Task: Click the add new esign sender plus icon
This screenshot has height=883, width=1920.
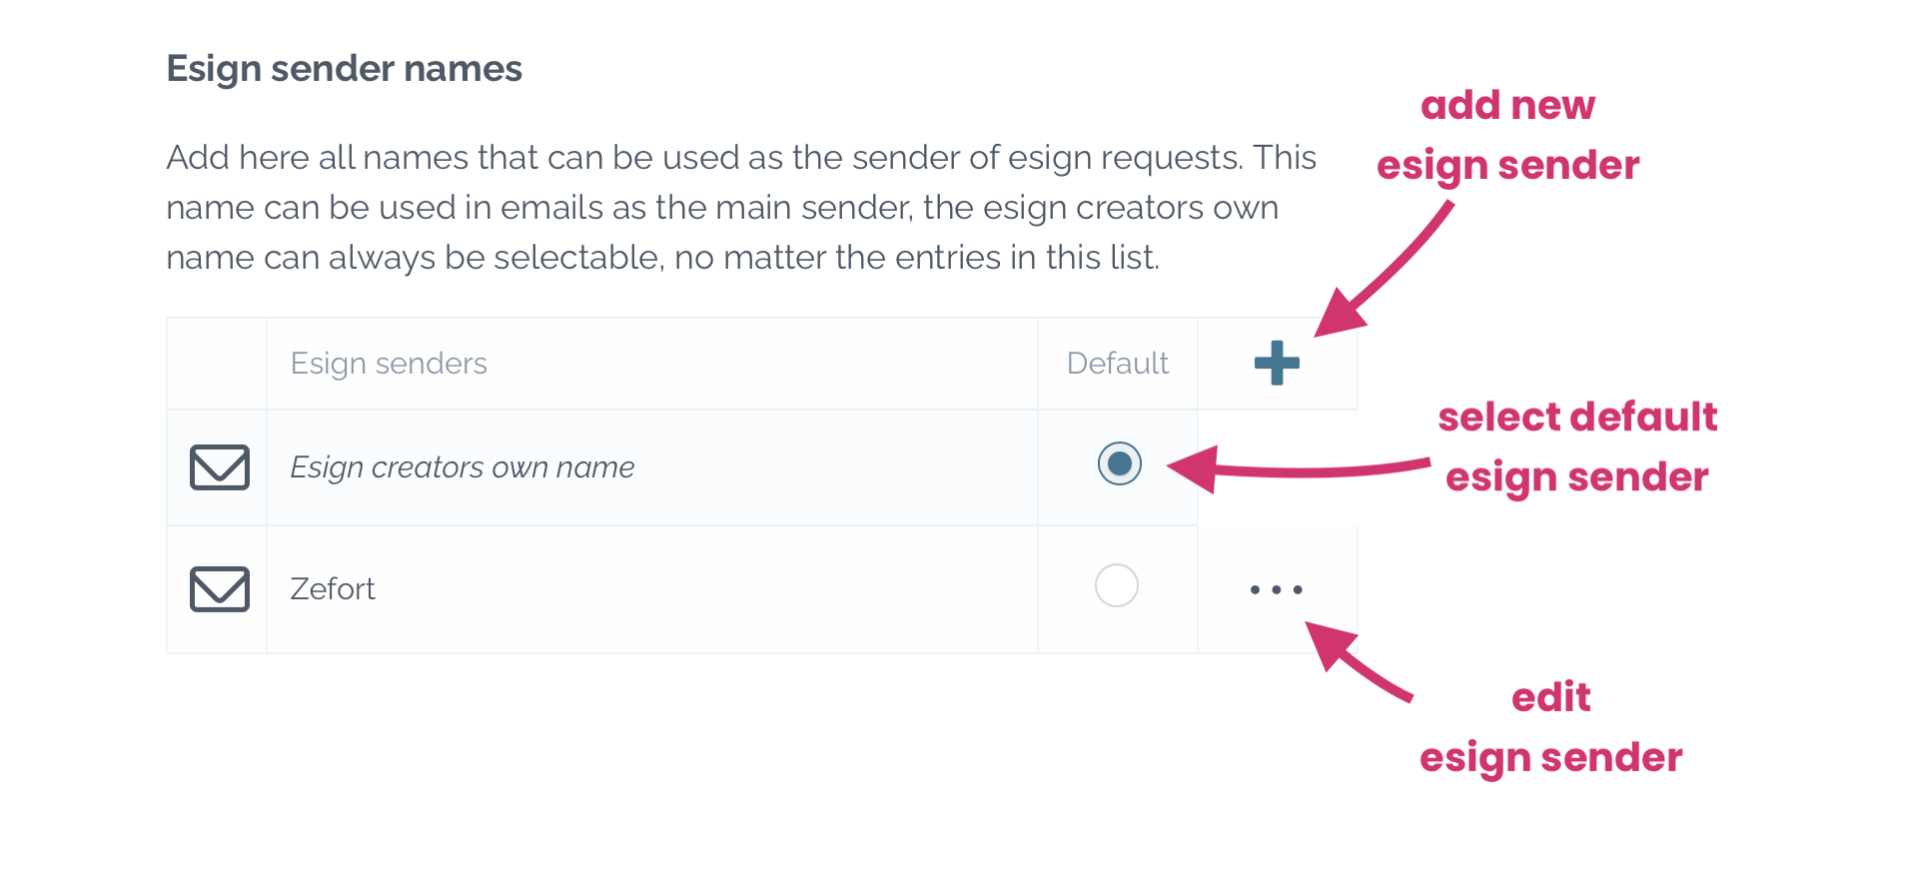Action: [x=1277, y=364]
